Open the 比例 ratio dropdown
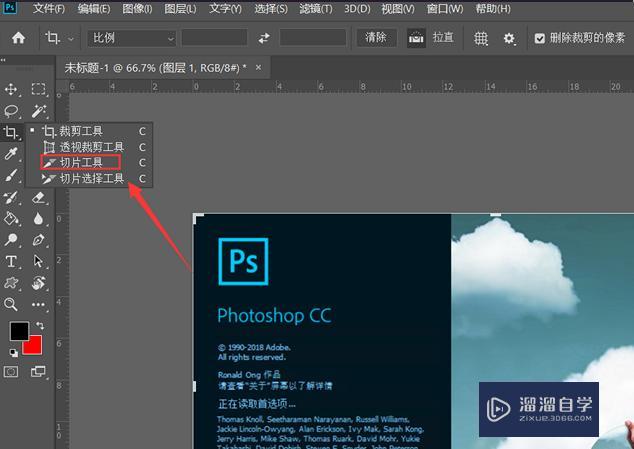634x449 pixels. pyautogui.click(x=132, y=38)
